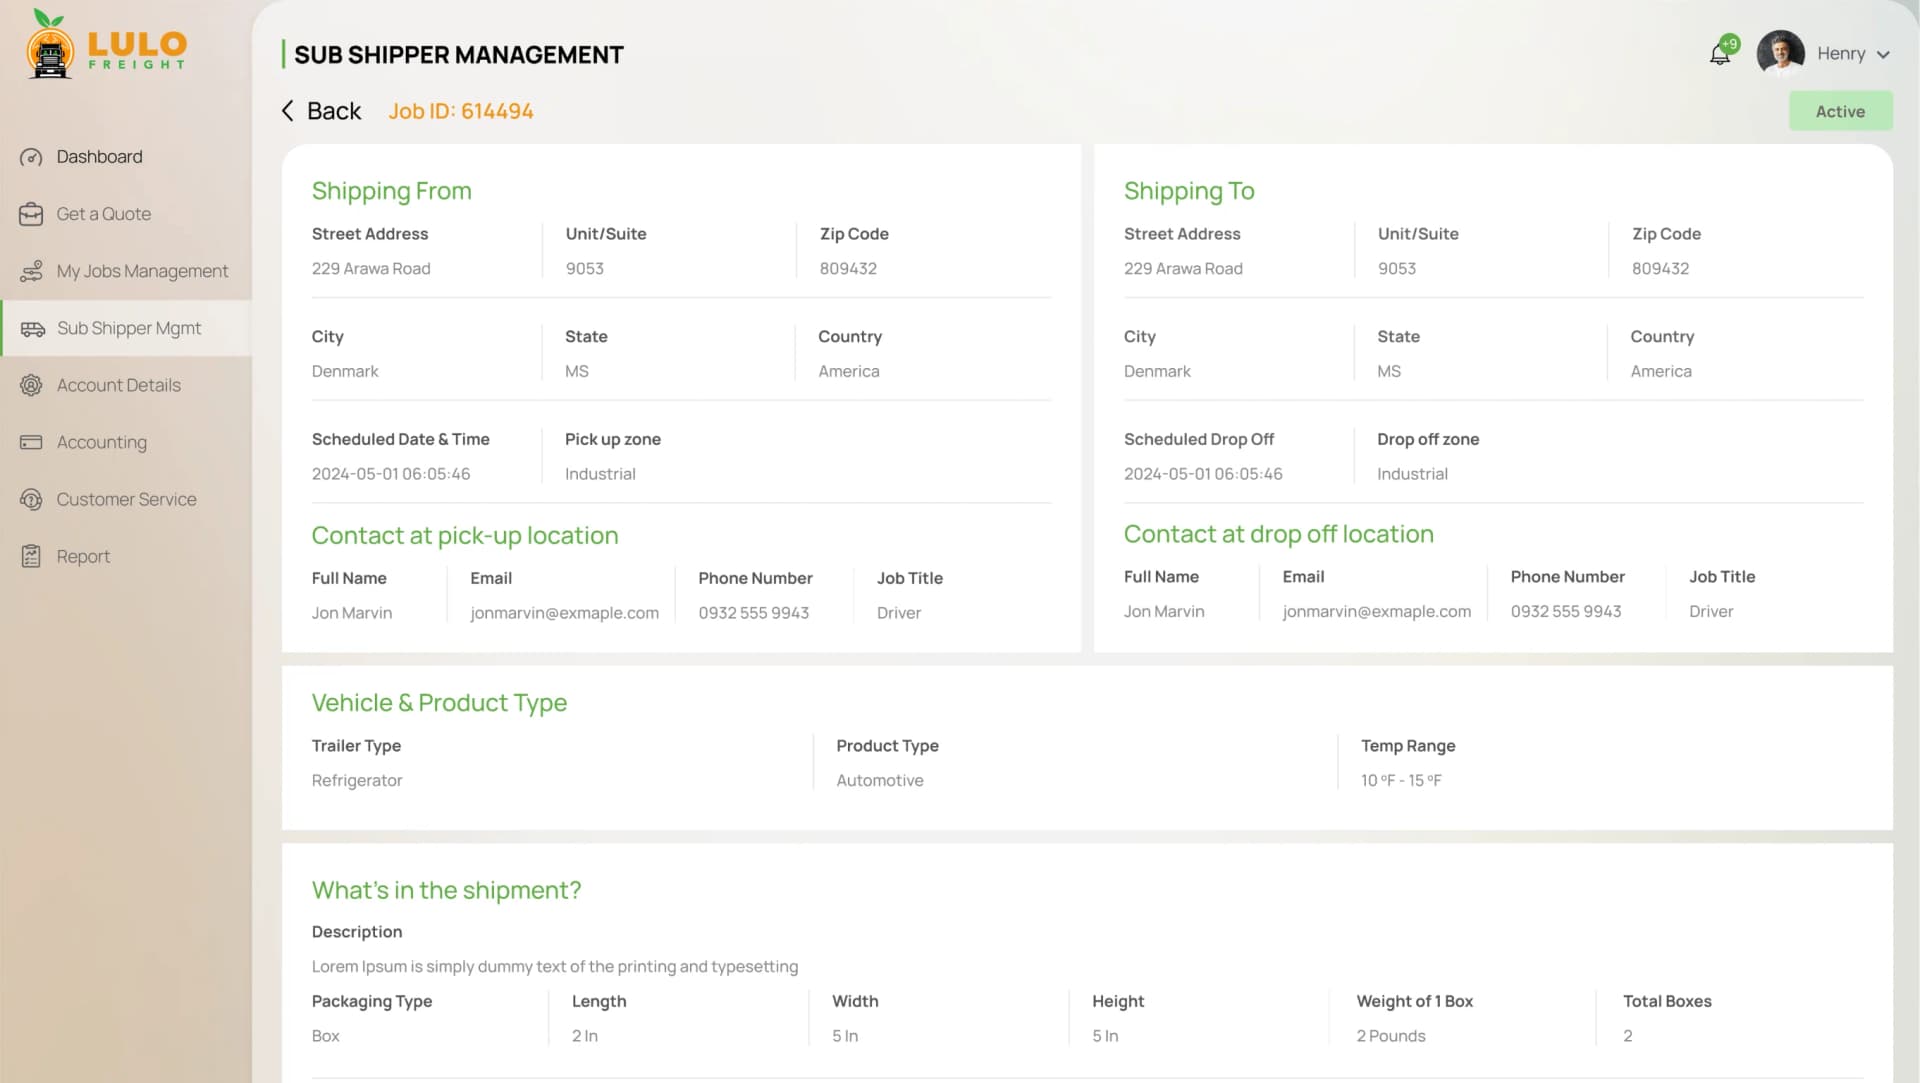
Task: Click the pick-up contact email jonmarvin@exmaple.com
Action: click(x=565, y=613)
